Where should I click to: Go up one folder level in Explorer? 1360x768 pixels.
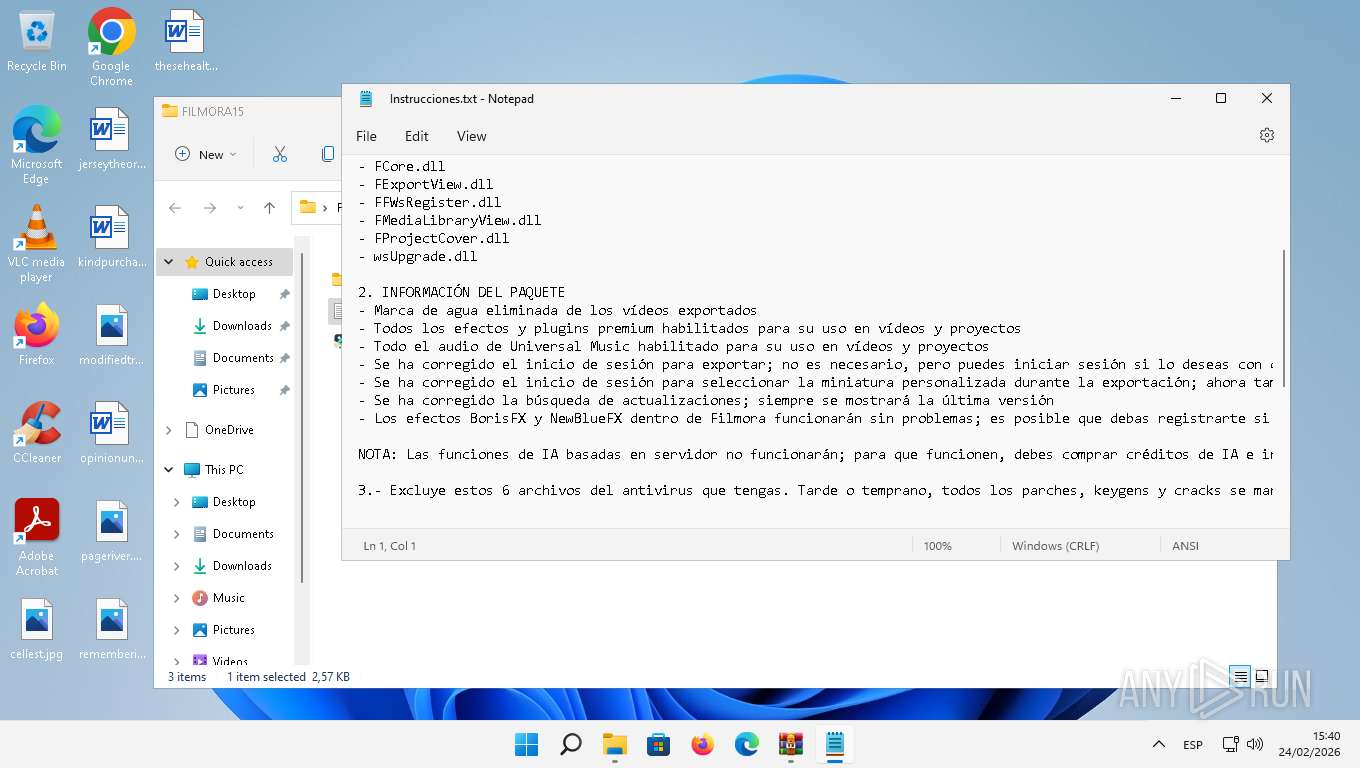pos(269,208)
